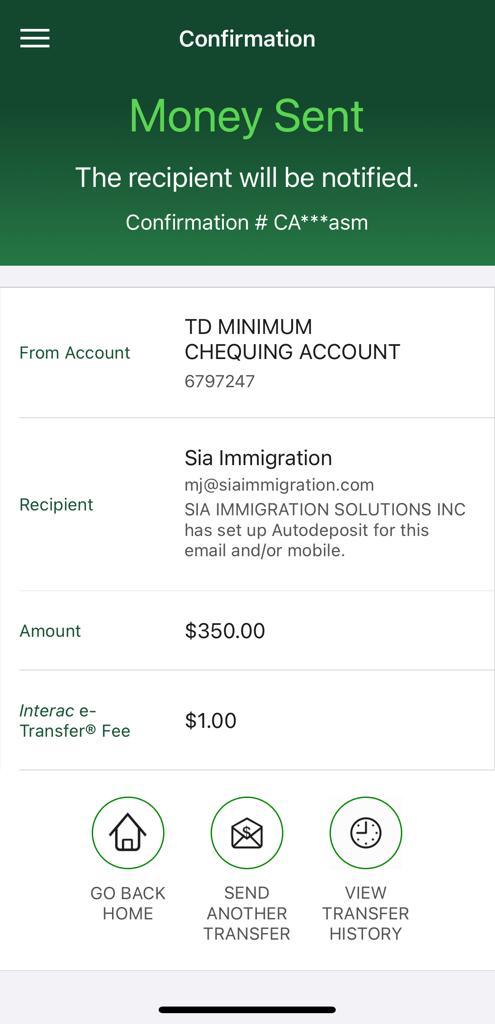Tap the From Account label
The image size is (495, 1024).
click(x=75, y=353)
